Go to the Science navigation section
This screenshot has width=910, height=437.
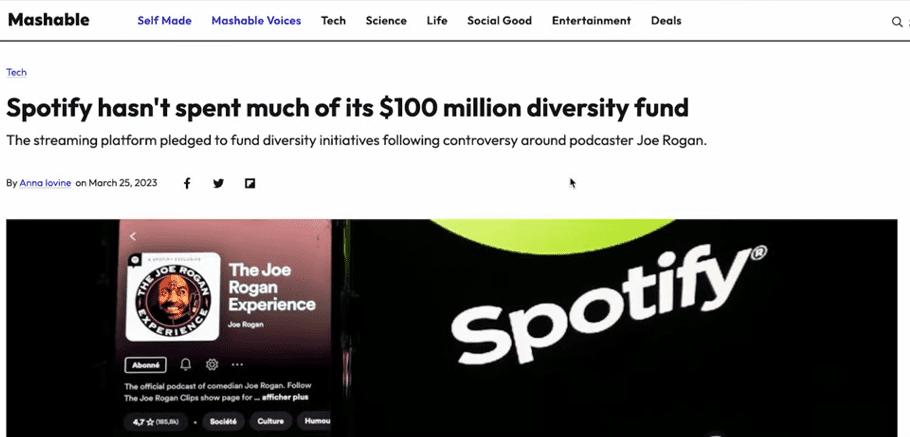pos(386,21)
